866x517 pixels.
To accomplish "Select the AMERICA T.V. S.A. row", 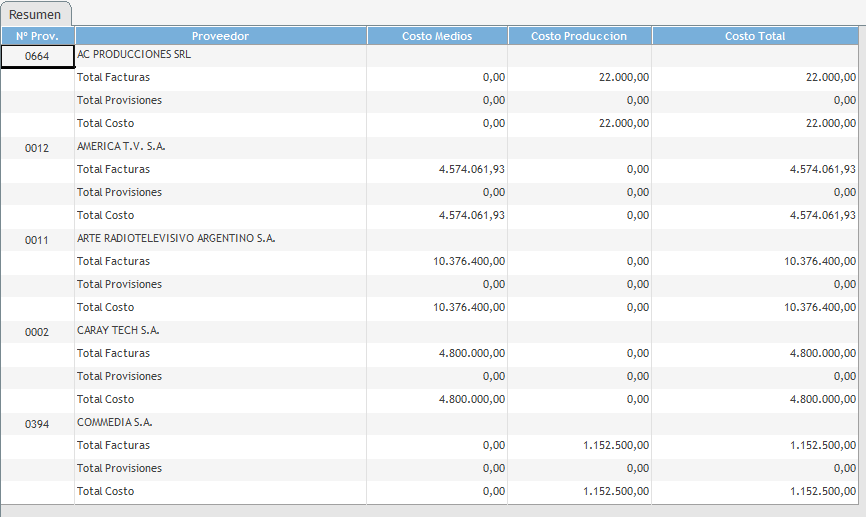I will [121, 146].
